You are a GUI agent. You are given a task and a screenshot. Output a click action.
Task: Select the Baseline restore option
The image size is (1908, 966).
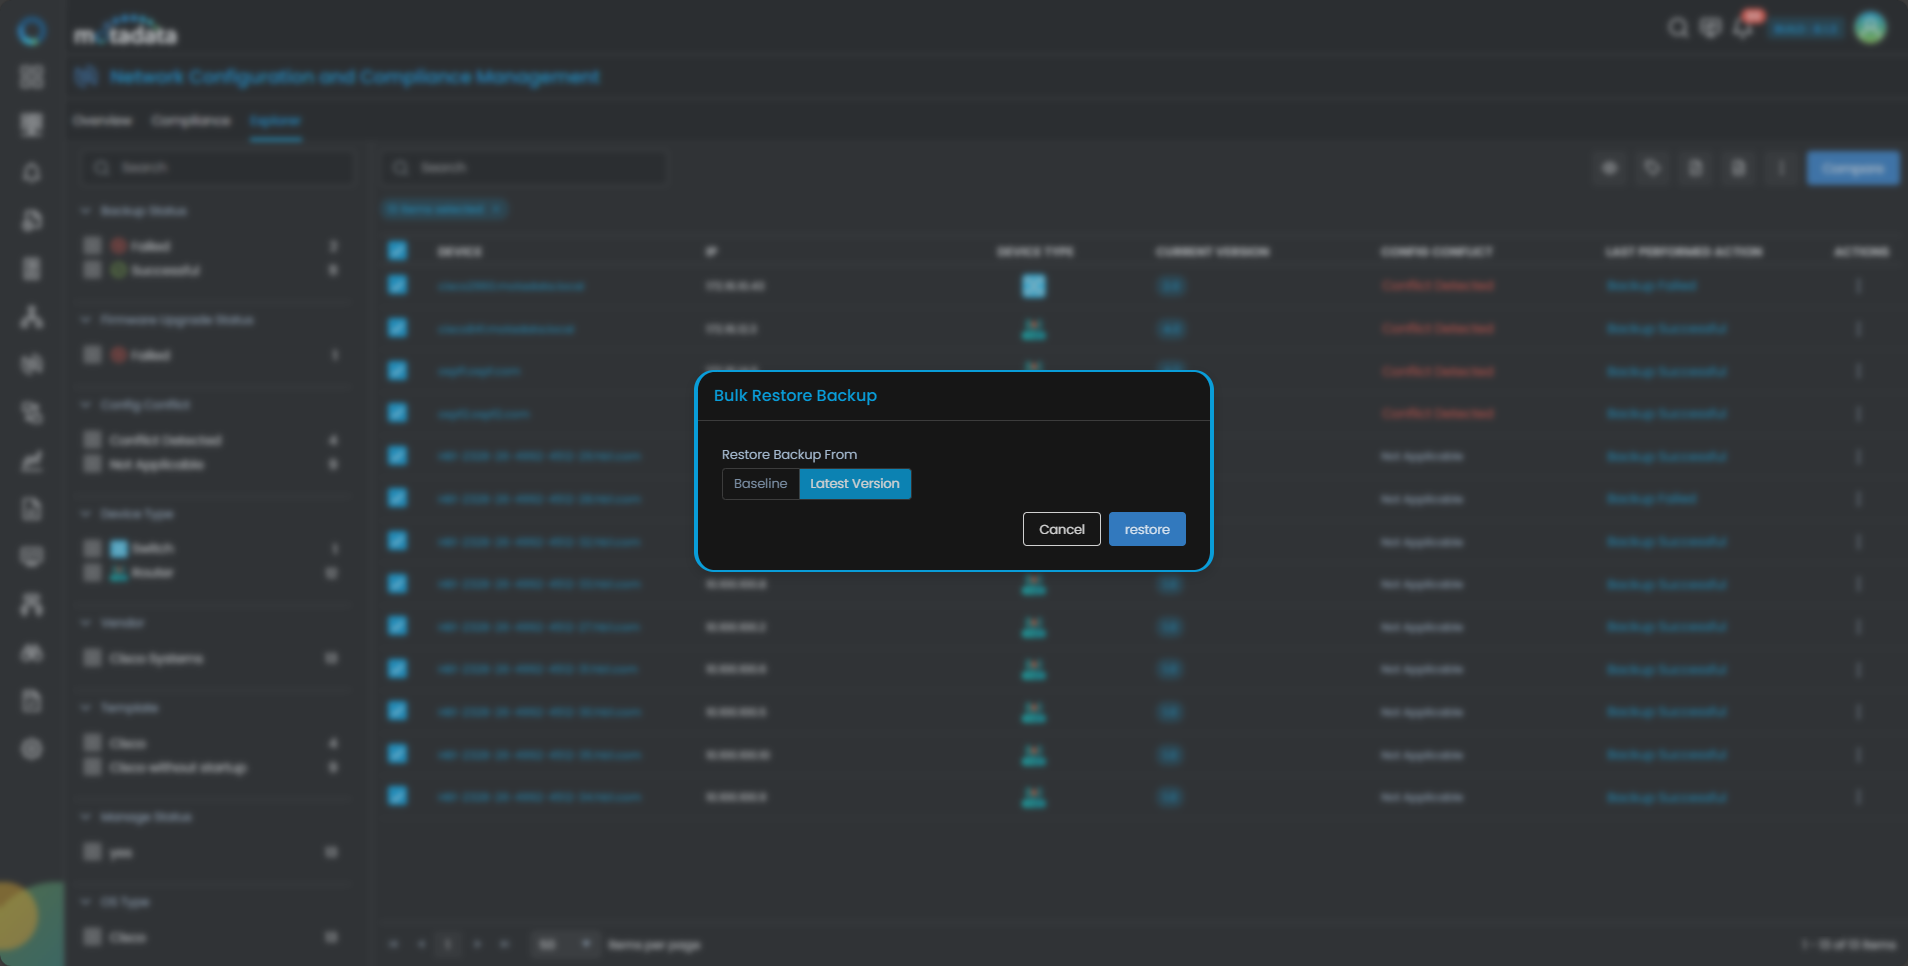coord(760,484)
